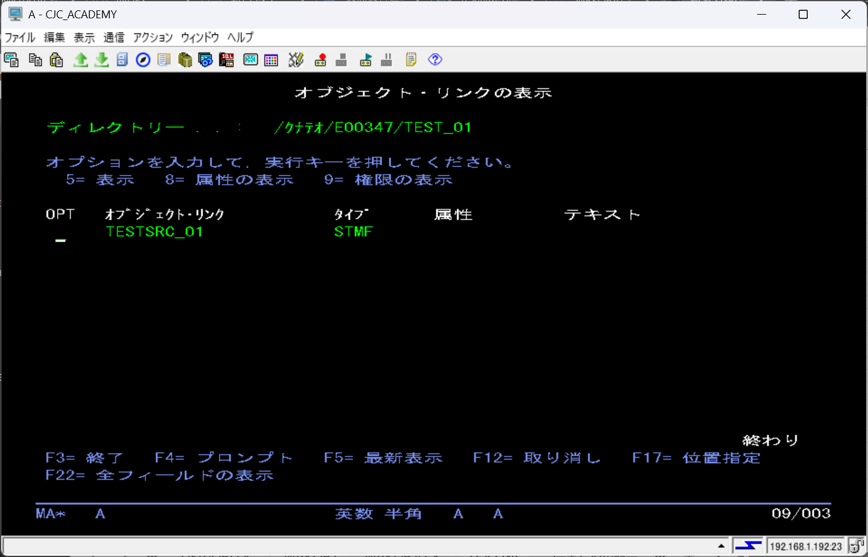Open the ヘルプ menu
This screenshot has height=557, width=868.
pyautogui.click(x=240, y=38)
